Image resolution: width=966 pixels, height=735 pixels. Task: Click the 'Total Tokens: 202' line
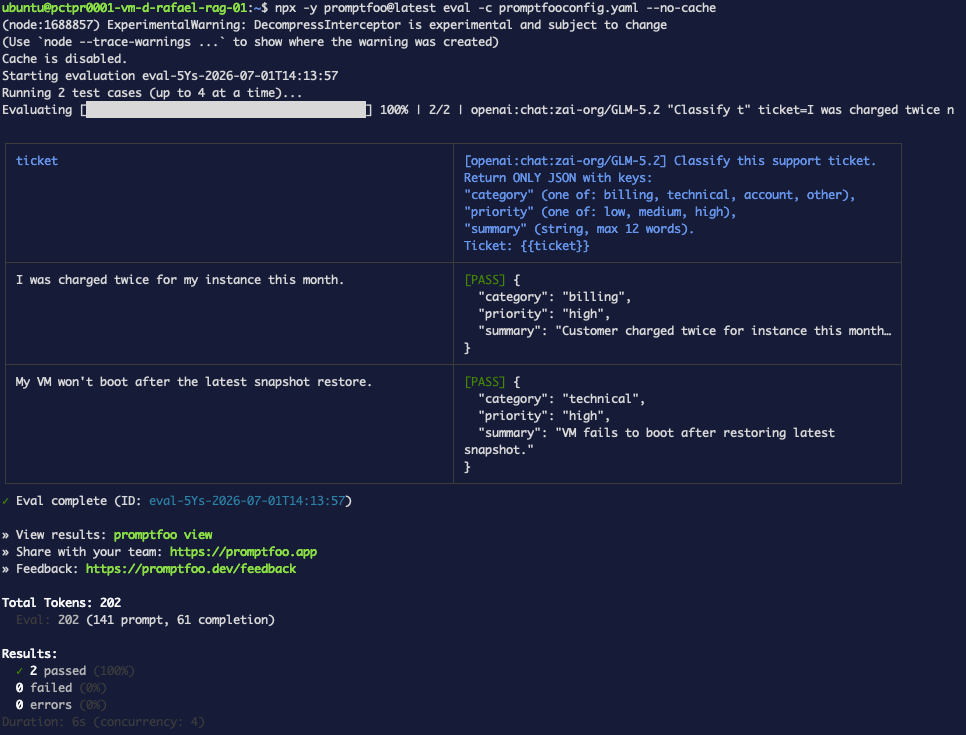tap(62, 603)
